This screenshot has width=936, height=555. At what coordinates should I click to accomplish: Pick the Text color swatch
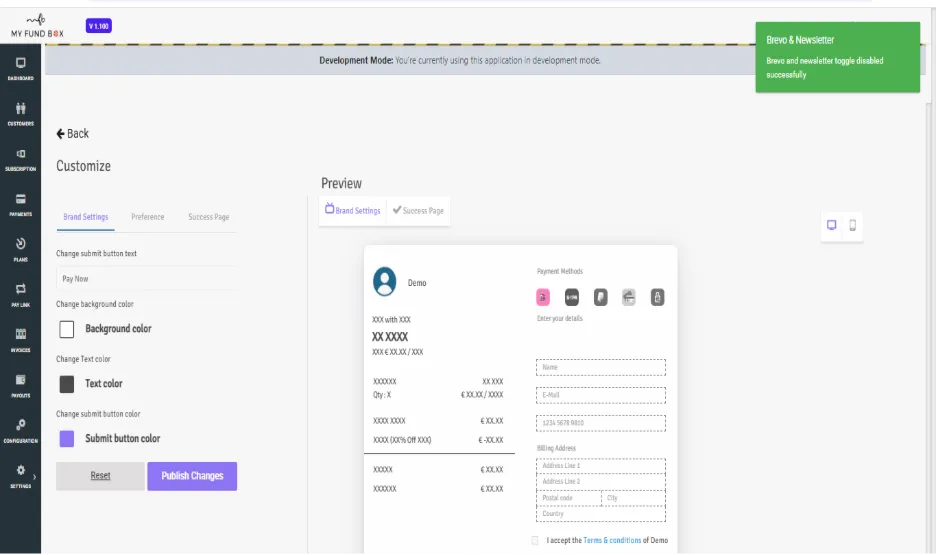[67, 384]
